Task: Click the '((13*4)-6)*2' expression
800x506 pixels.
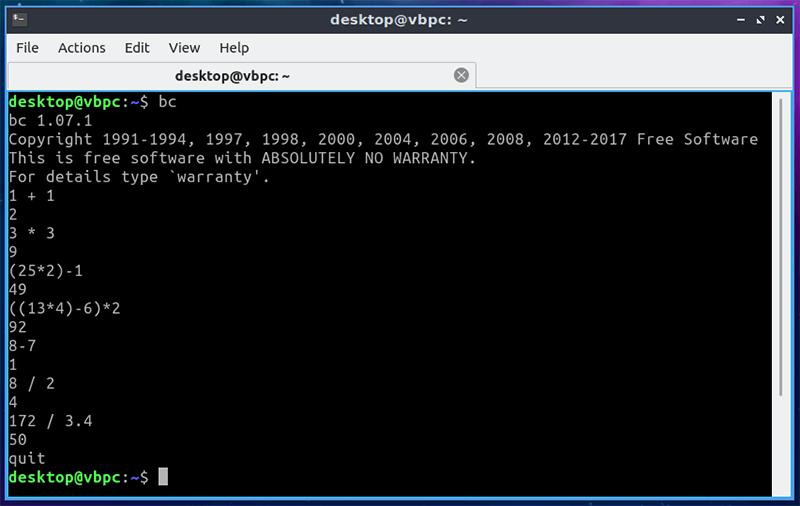Action: pyautogui.click(x=65, y=309)
